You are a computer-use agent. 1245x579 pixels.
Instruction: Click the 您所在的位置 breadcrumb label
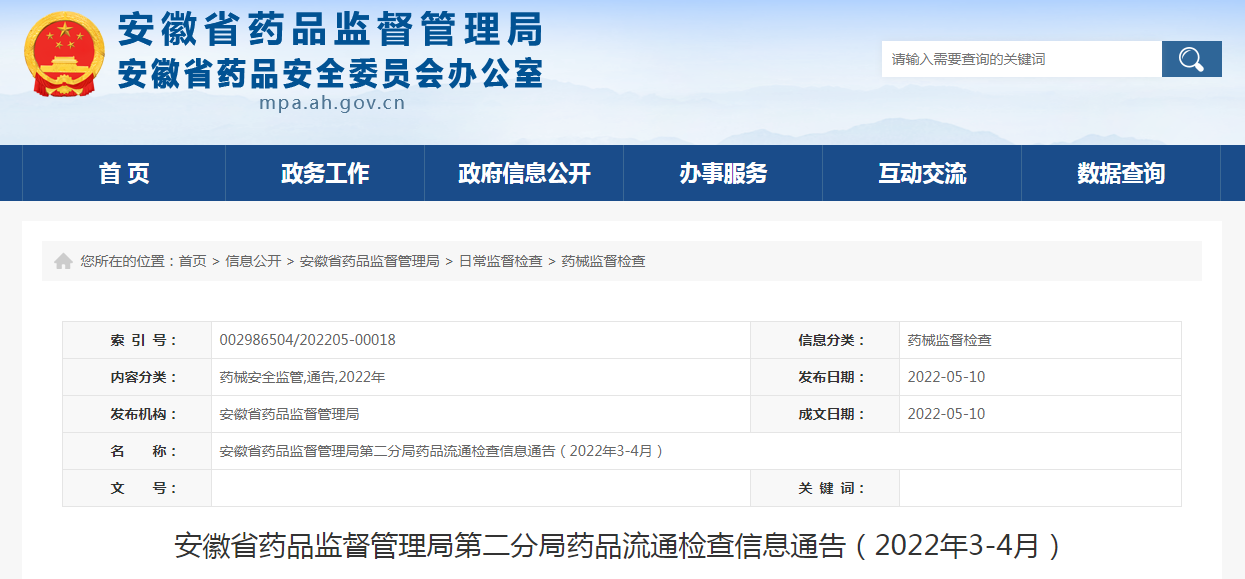click(128, 261)
